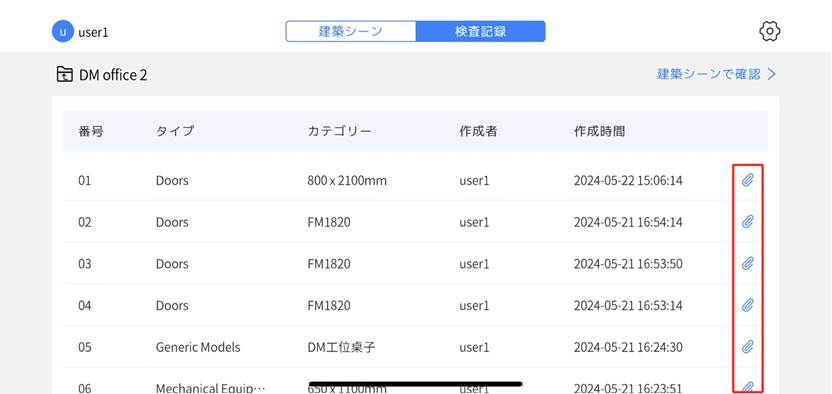
Task: Click the 作成時間 column header
Action: (x=599, y=132)
